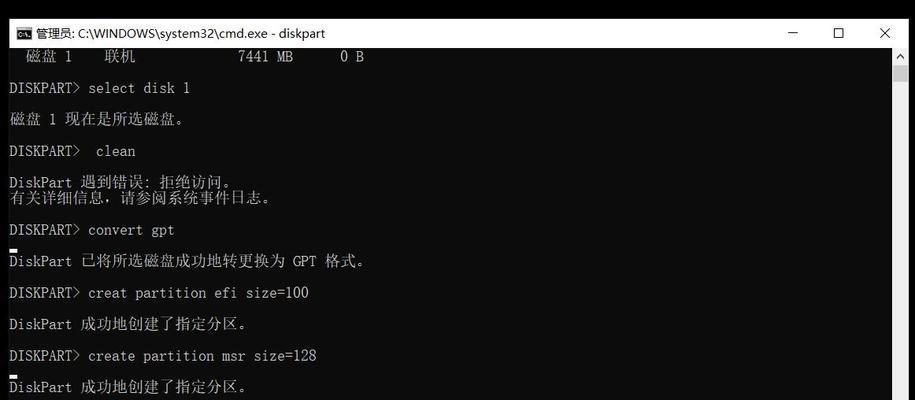Maximize the diskpart command window
The width and height of the screenshot is (915, 400).
tap(839, 34)
